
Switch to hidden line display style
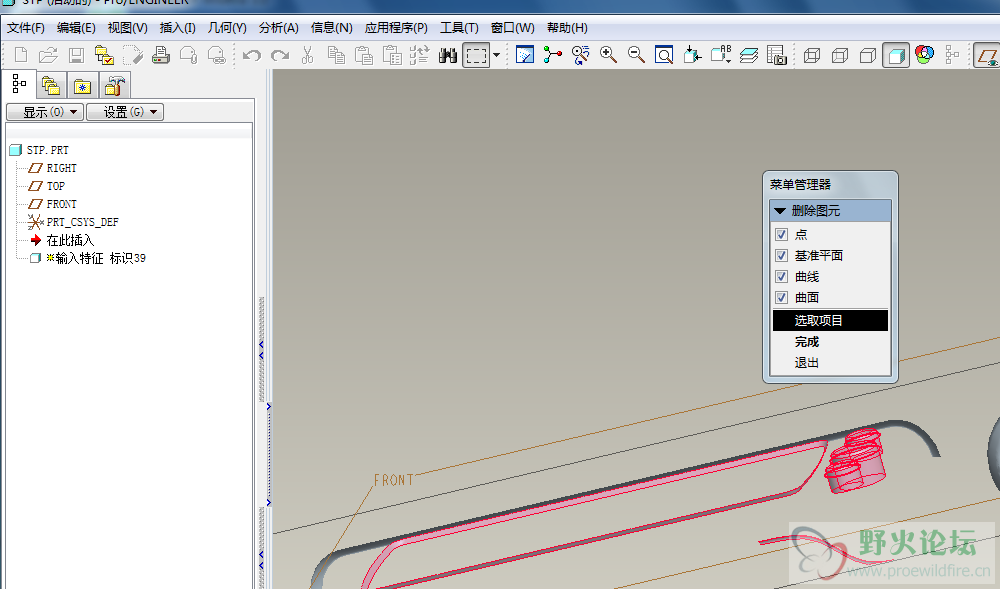tap(840, 55)
